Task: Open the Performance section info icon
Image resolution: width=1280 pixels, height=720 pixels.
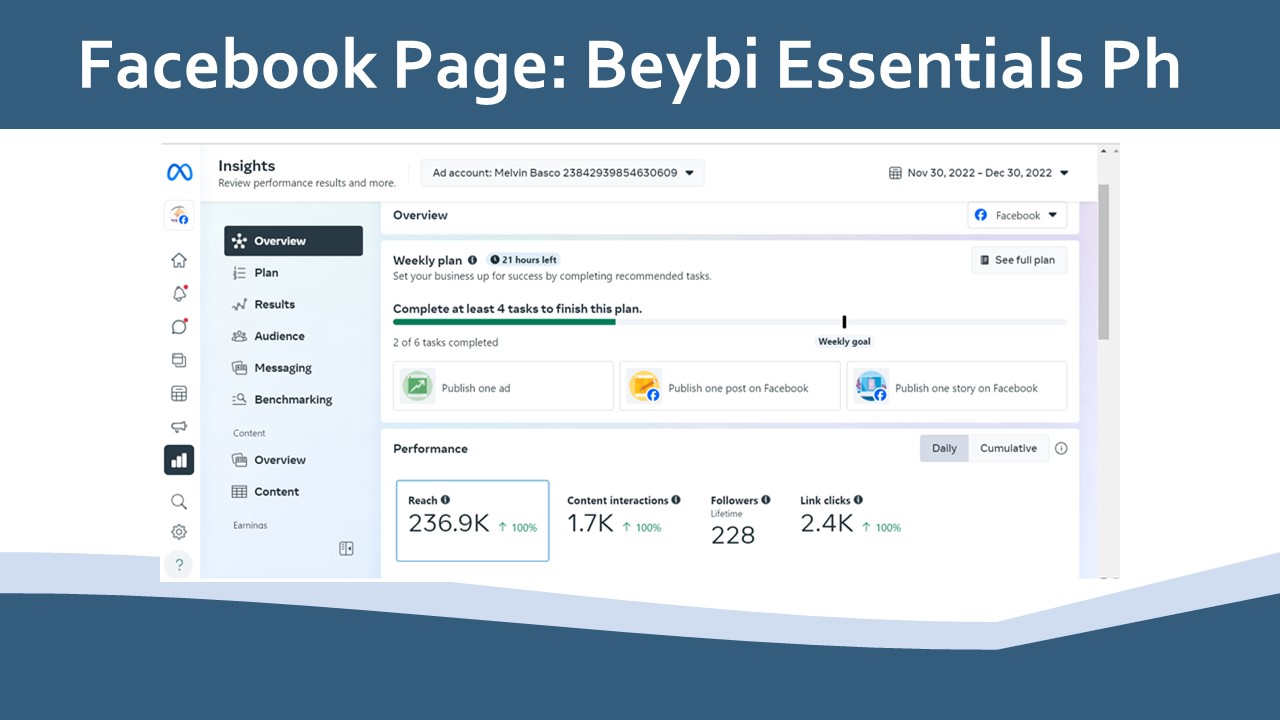Action: (1061, 448)
